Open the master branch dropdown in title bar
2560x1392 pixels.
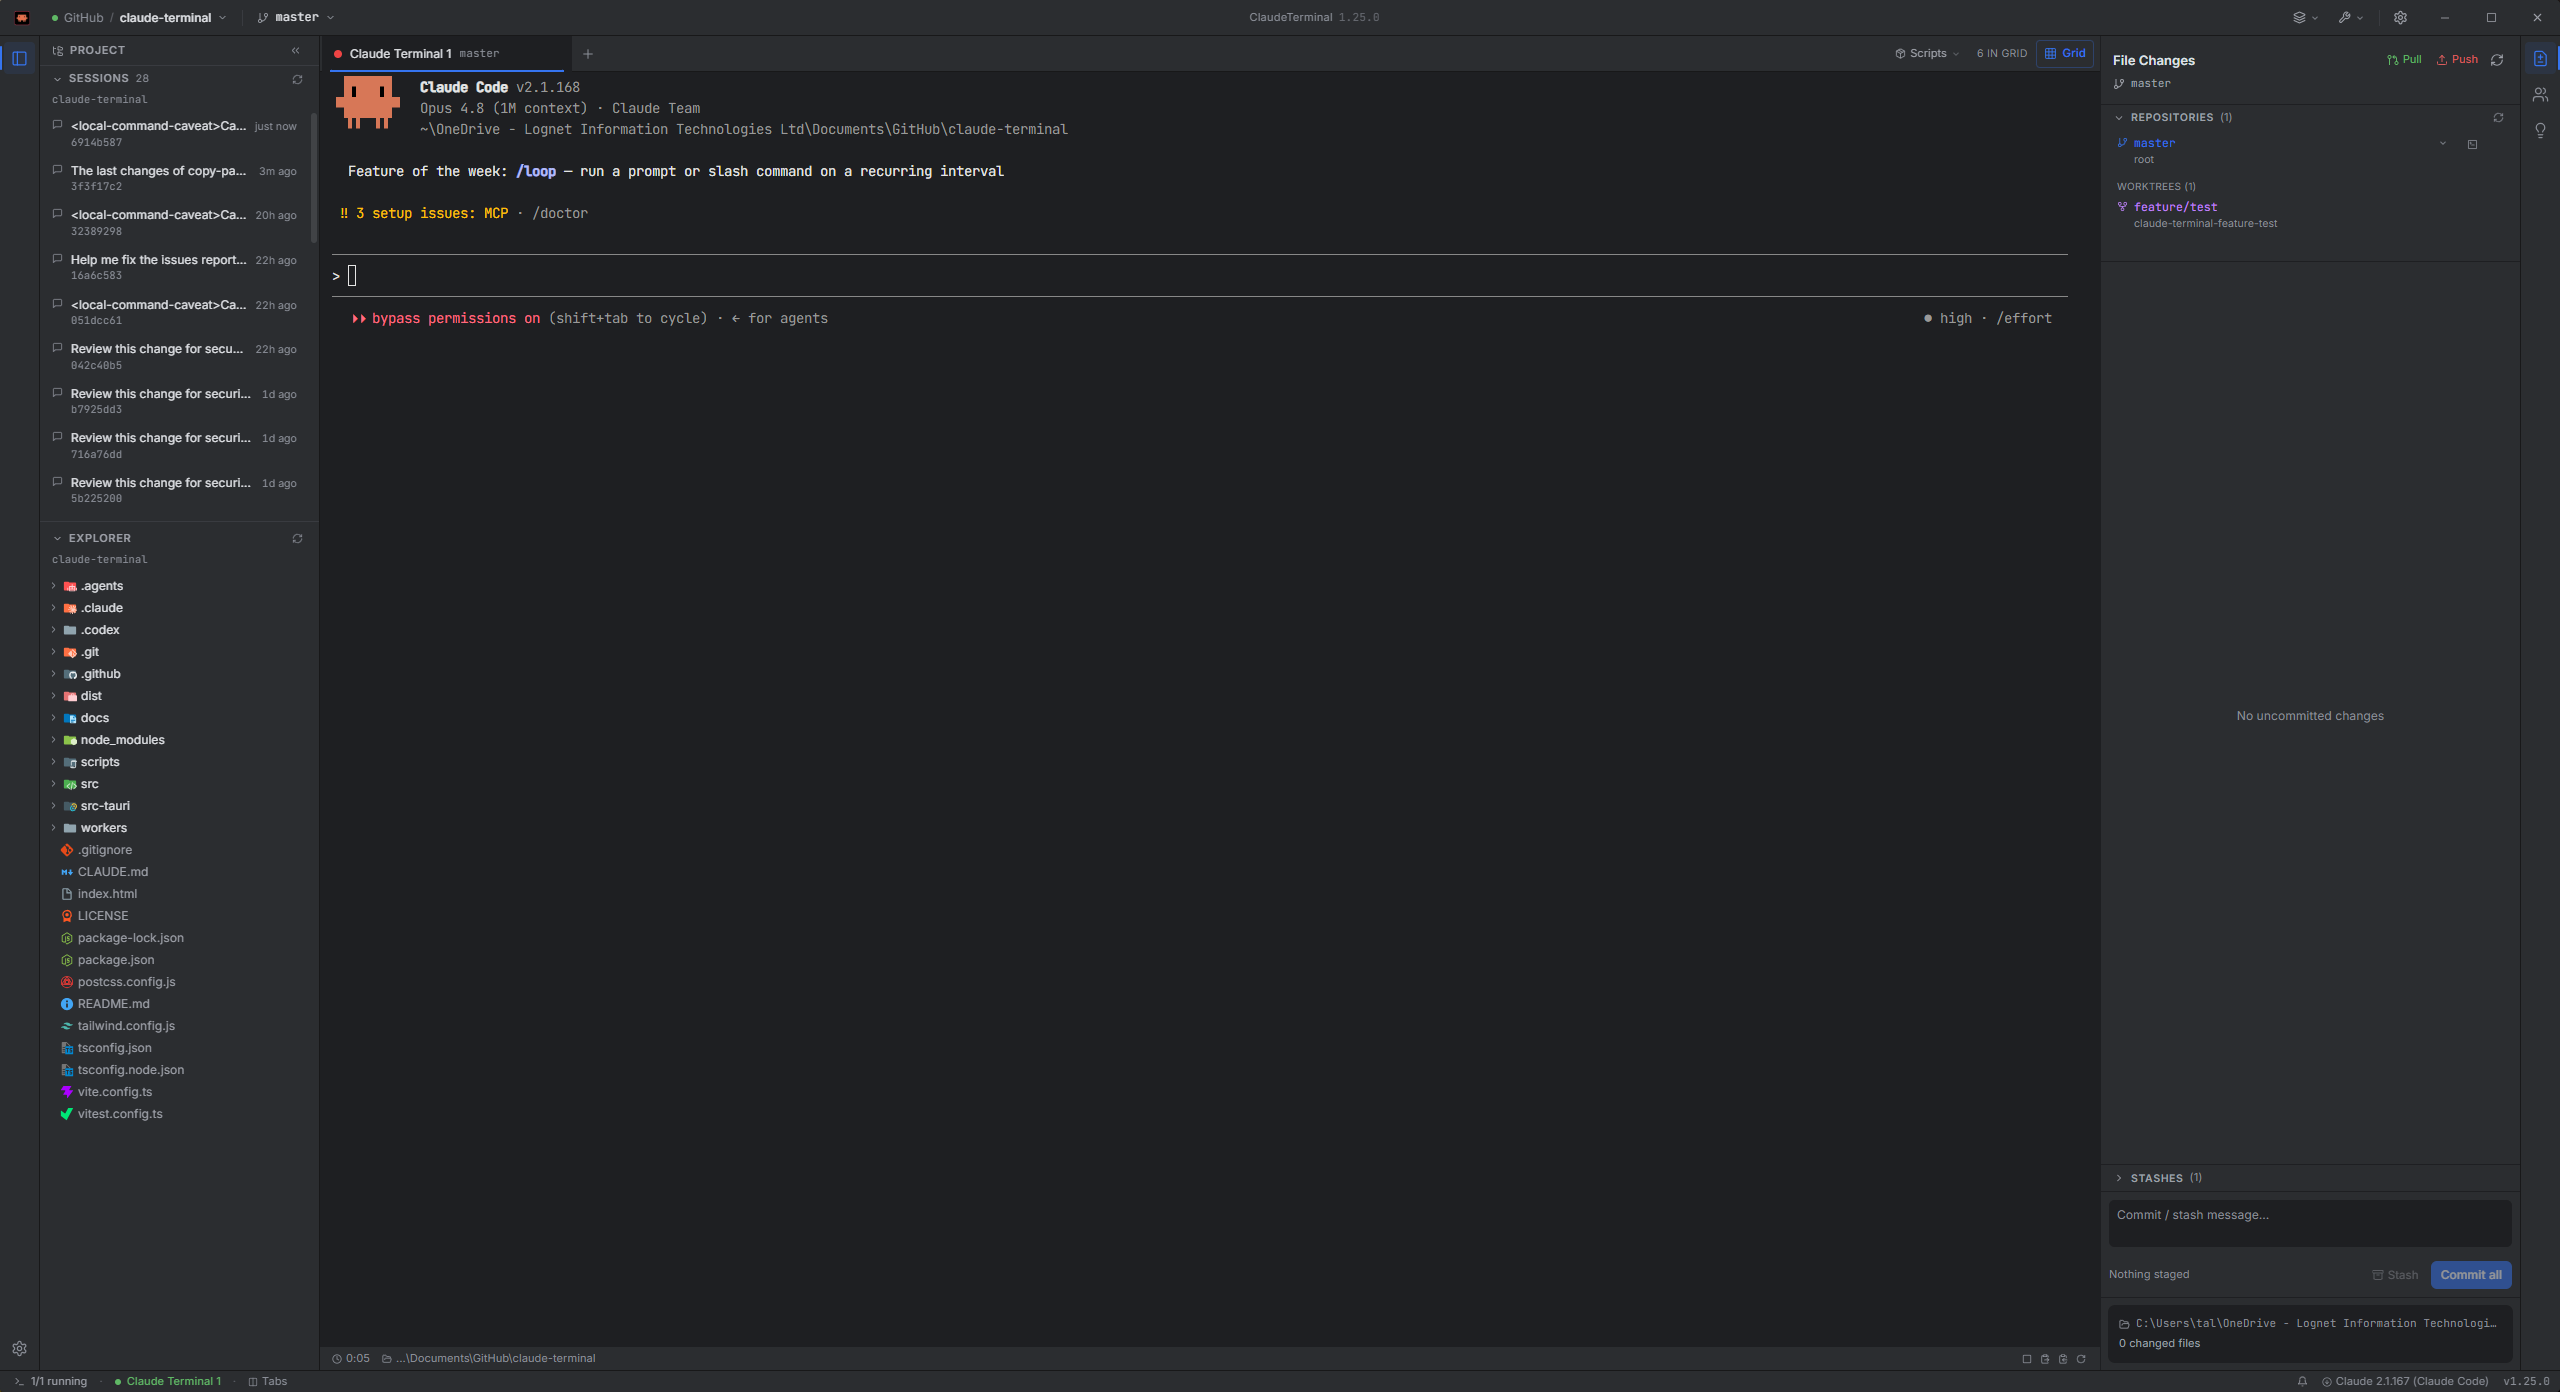pos(295,18)
